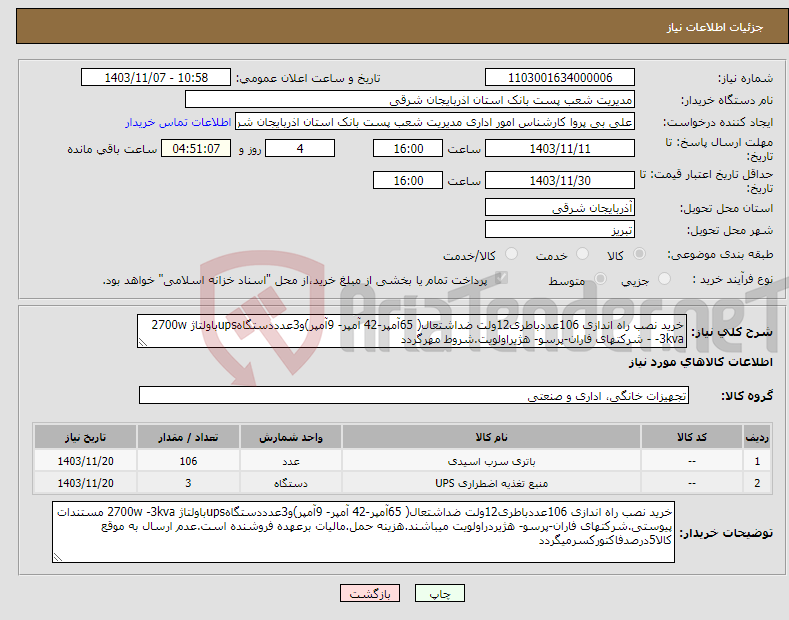789x620 pixels.
Task: Select the کالا/خدمت radio button
Action: point(511,254)
